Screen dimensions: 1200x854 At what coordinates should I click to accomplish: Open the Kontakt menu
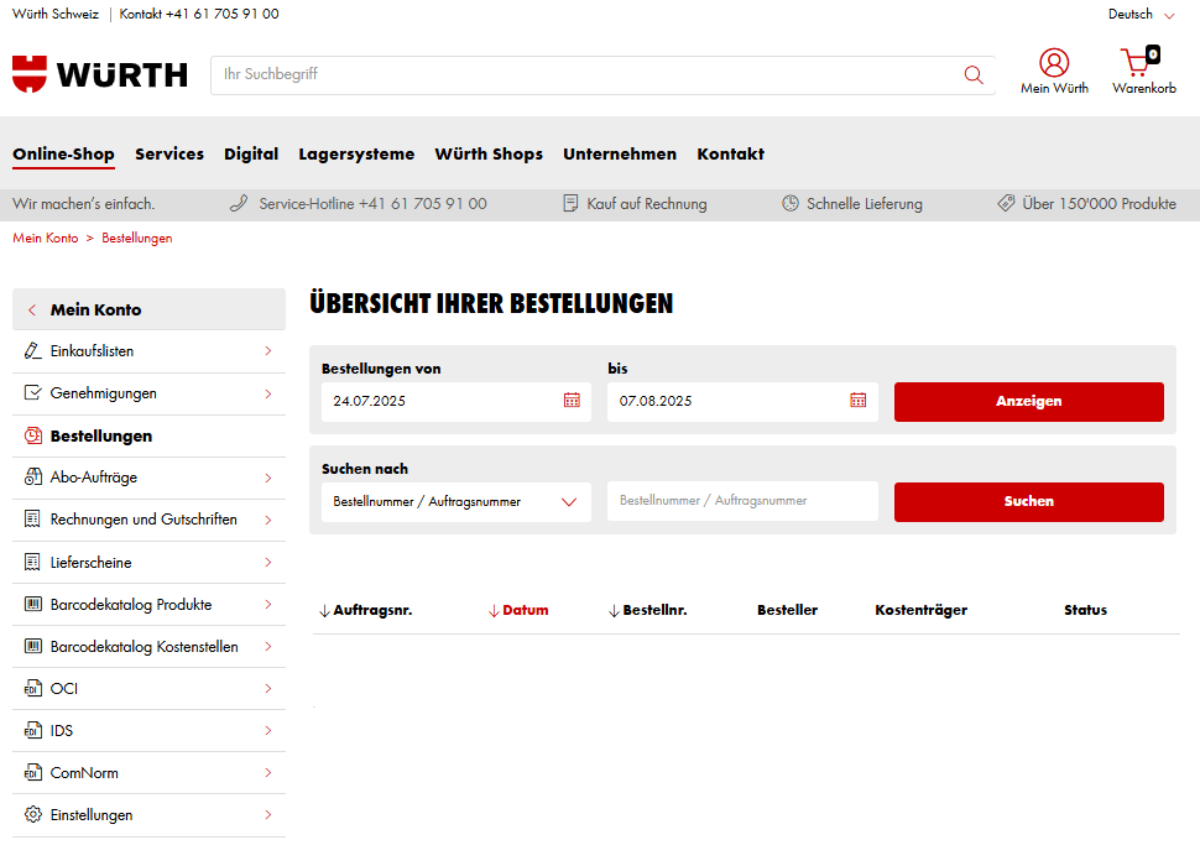[x=730, y=154]
